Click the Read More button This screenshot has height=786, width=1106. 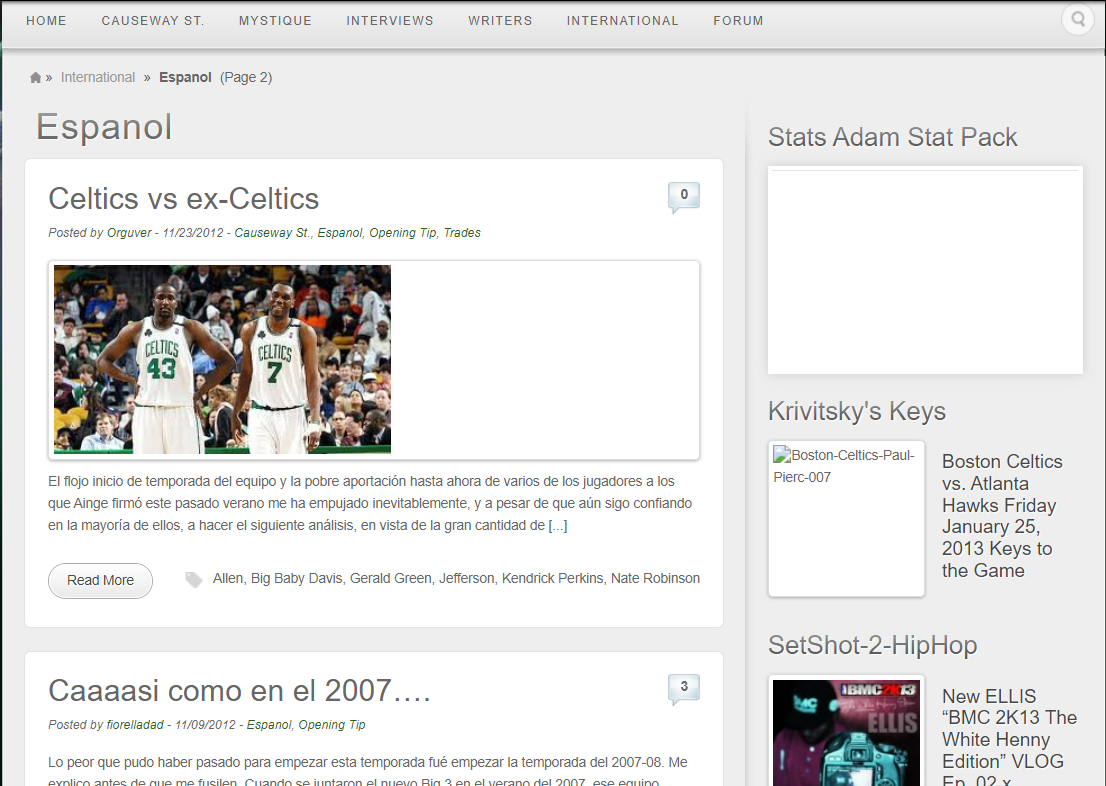(100, 581)
